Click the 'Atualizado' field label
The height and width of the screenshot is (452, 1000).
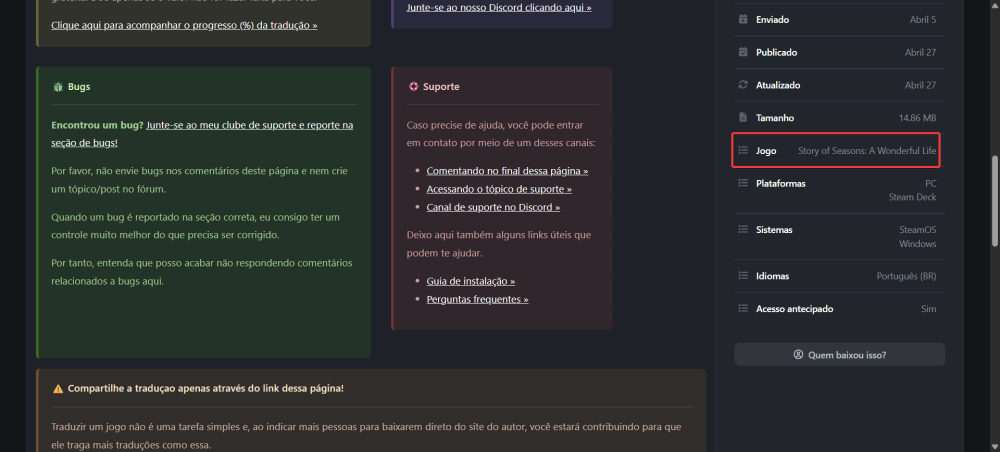[x=778, y=85]
